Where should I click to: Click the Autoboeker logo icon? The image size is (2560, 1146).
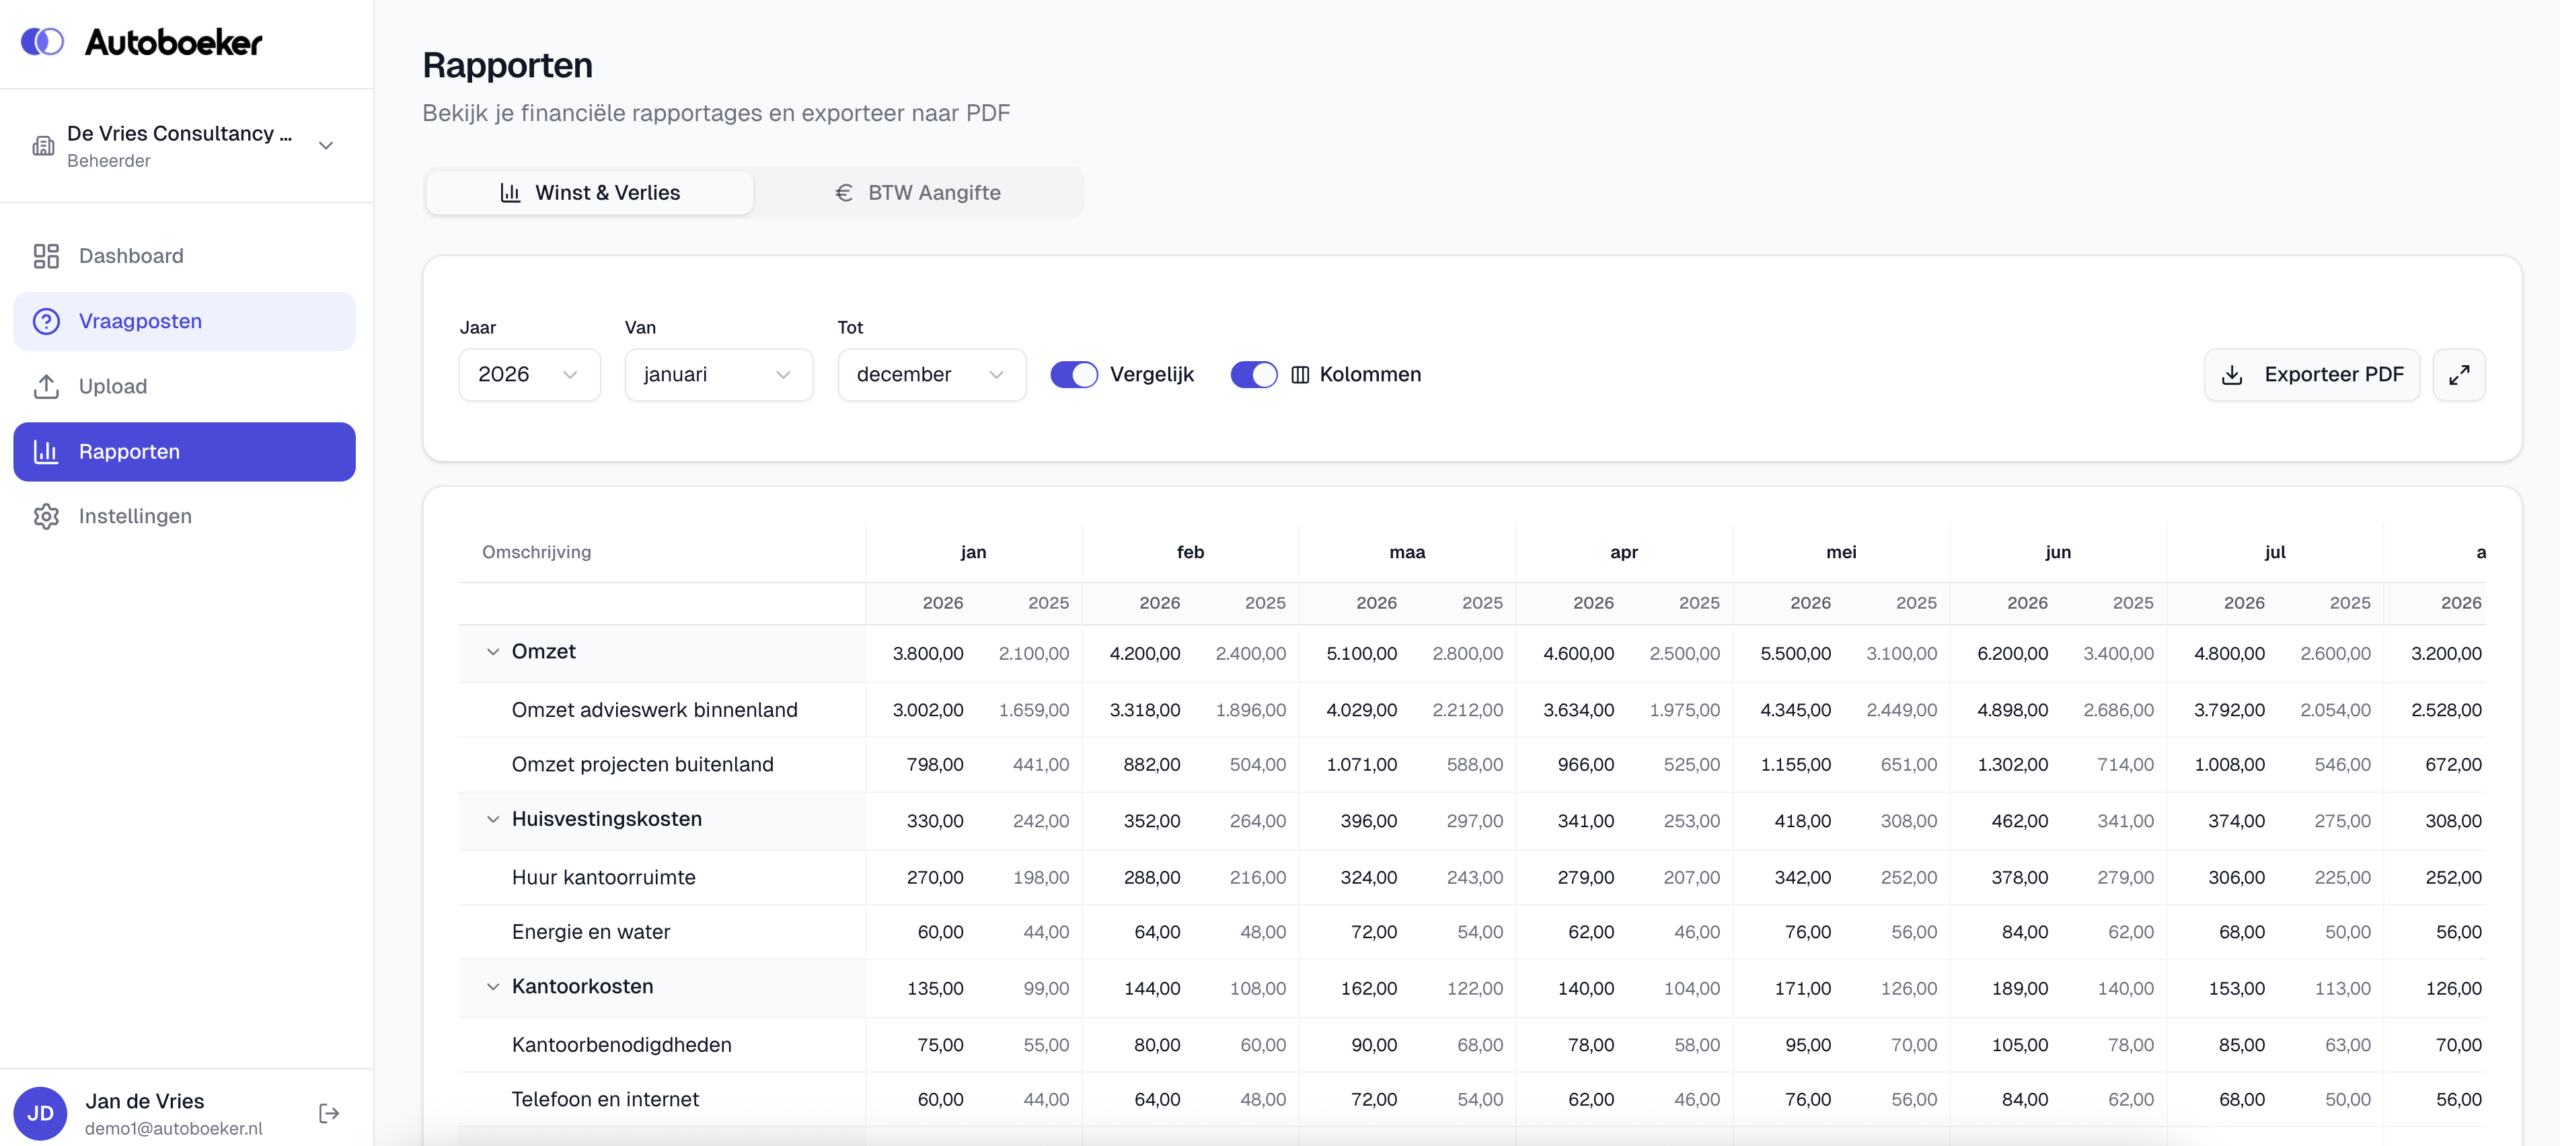coord(42,42)
